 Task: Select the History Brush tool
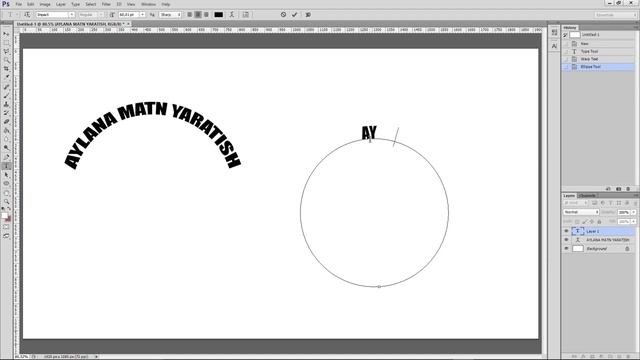pyautogui.click(x=6, y=113)
